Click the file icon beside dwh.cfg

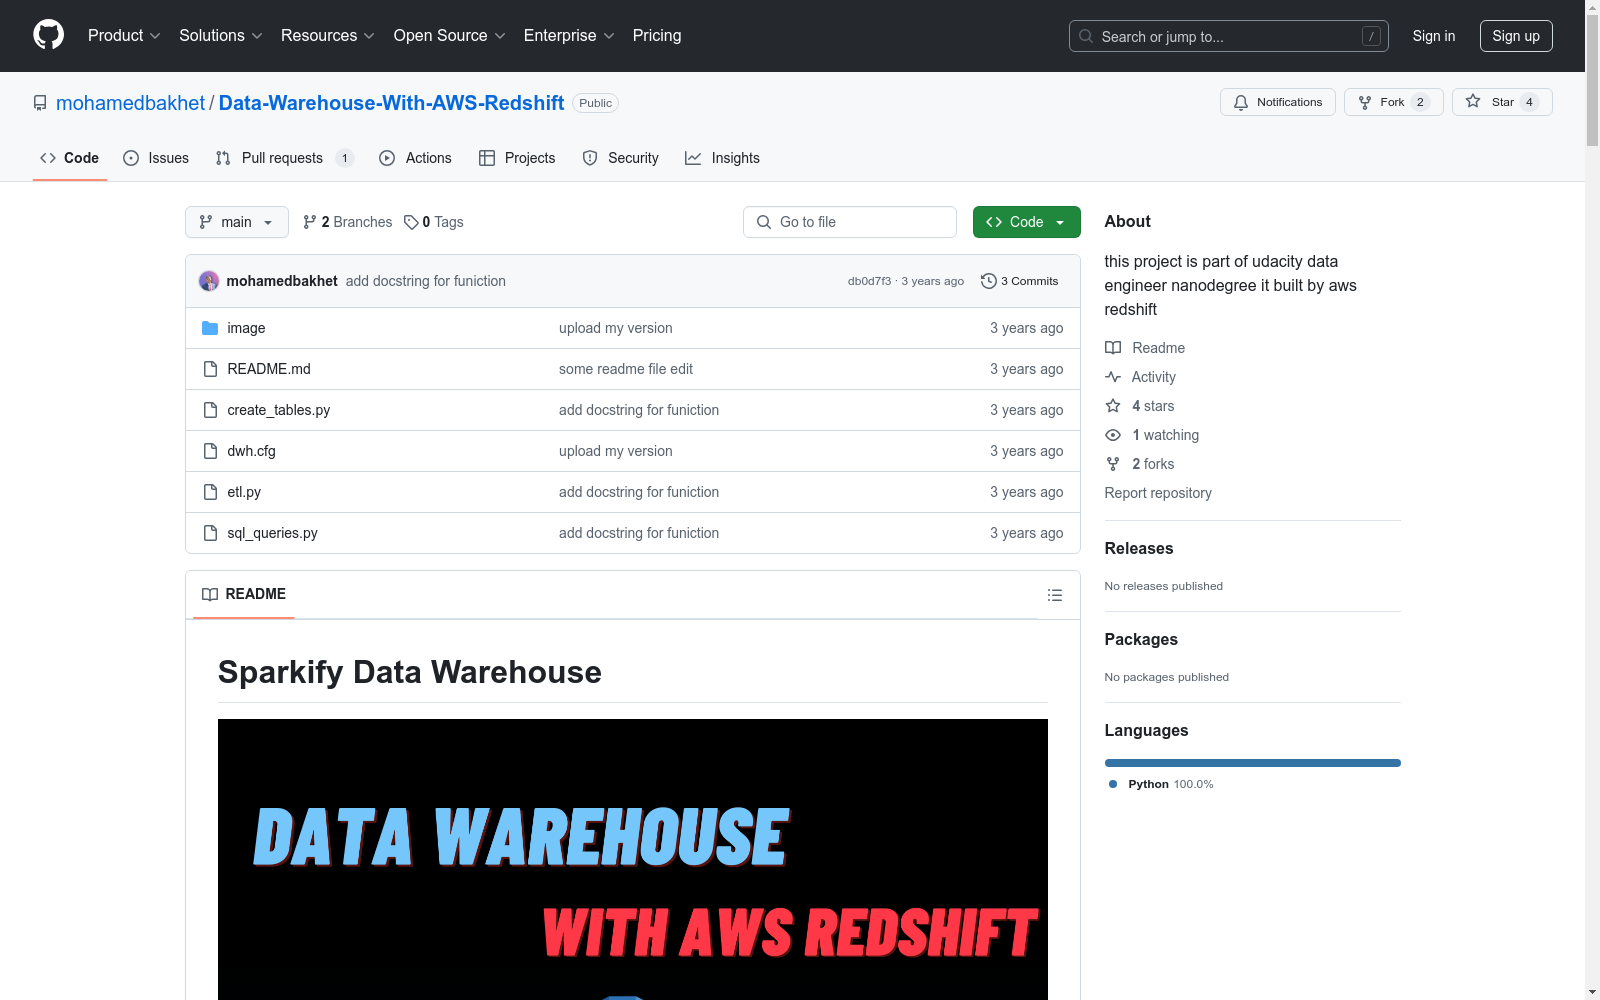tap(210, 451)
